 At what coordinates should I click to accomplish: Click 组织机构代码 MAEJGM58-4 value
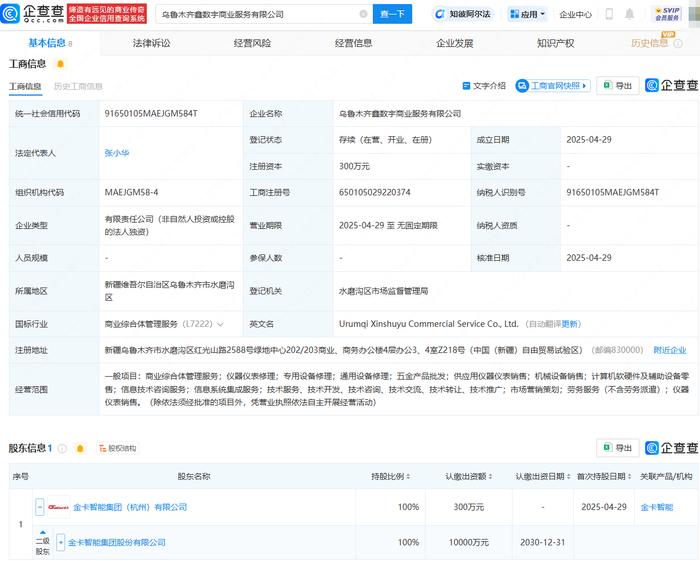[131, 192]
